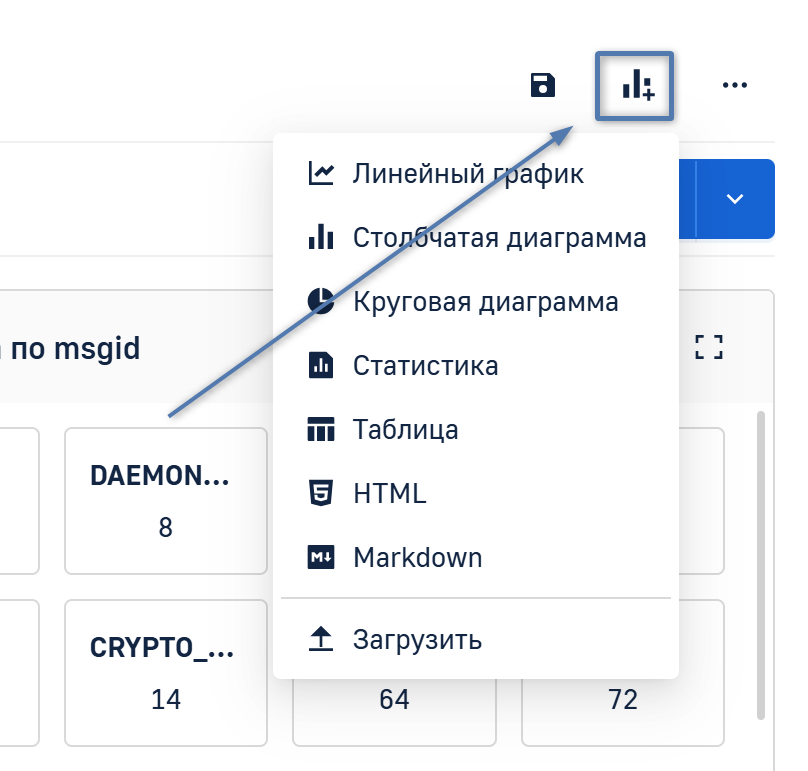Choose Столбчатая диаграмма menu item
The width and height of the screenshot is (808, 771).
click(x=499, y=238)
